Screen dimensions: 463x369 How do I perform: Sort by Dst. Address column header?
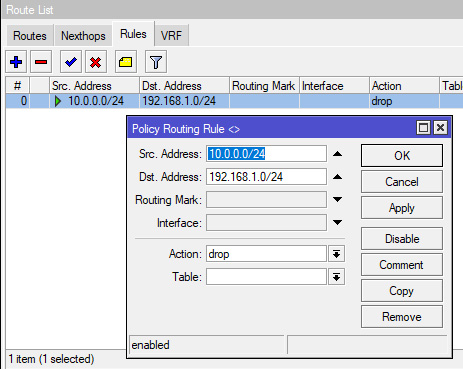click(x=184, y=86)
